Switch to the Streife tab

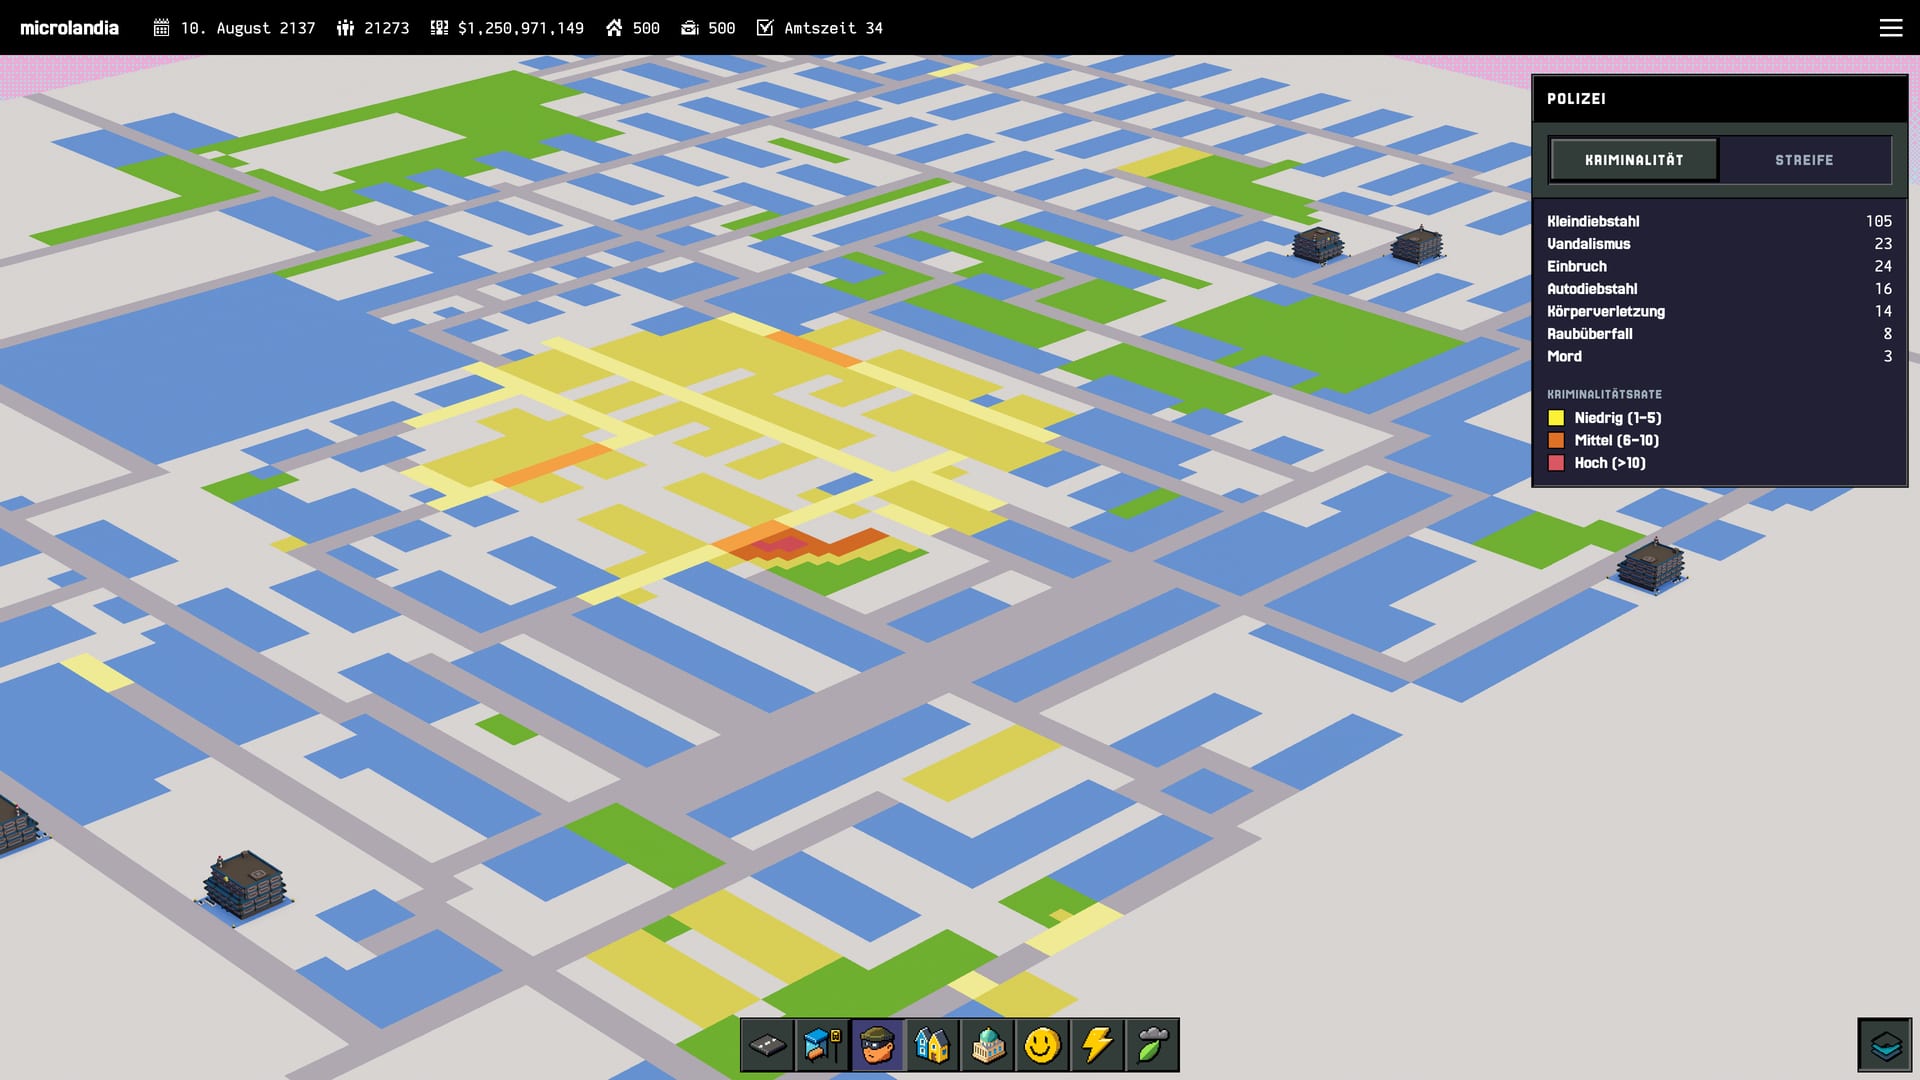pos(1804,160)
